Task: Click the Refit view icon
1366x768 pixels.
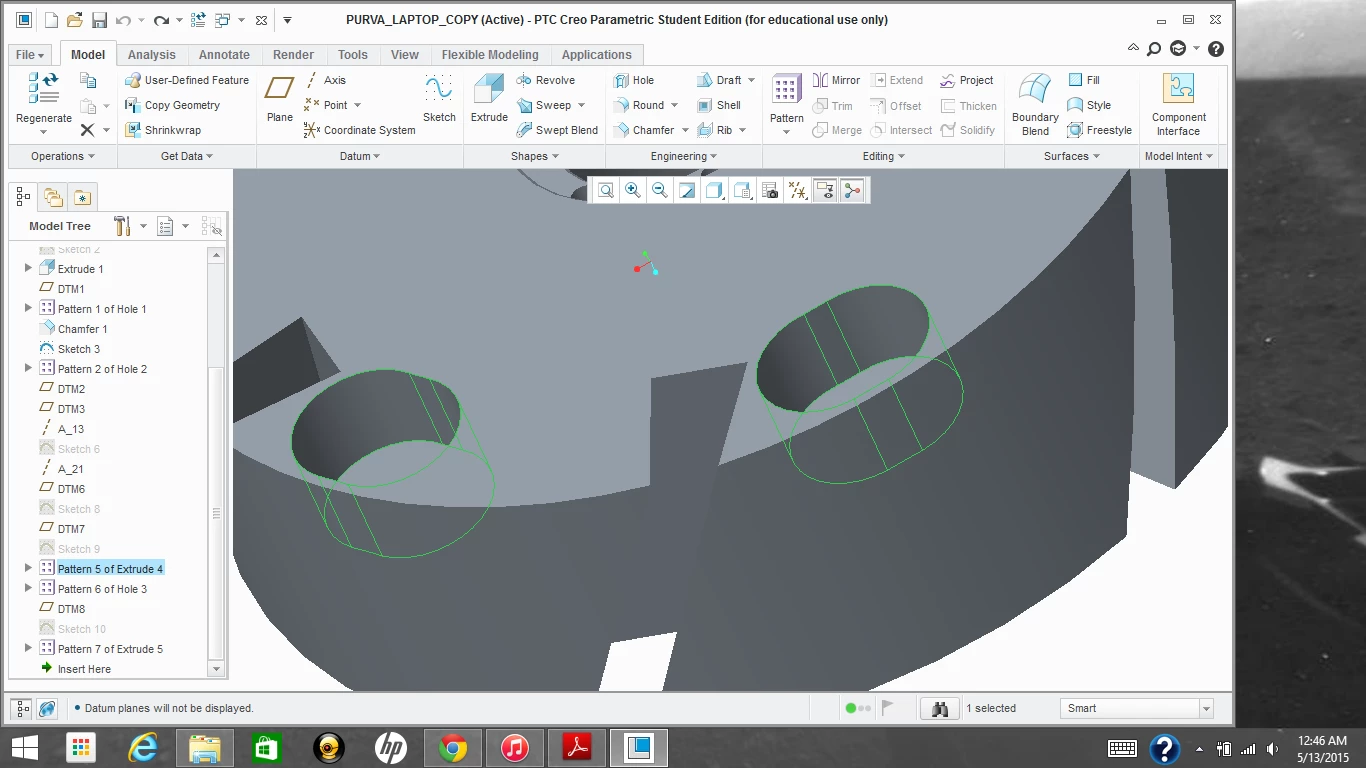Action: 606,190
